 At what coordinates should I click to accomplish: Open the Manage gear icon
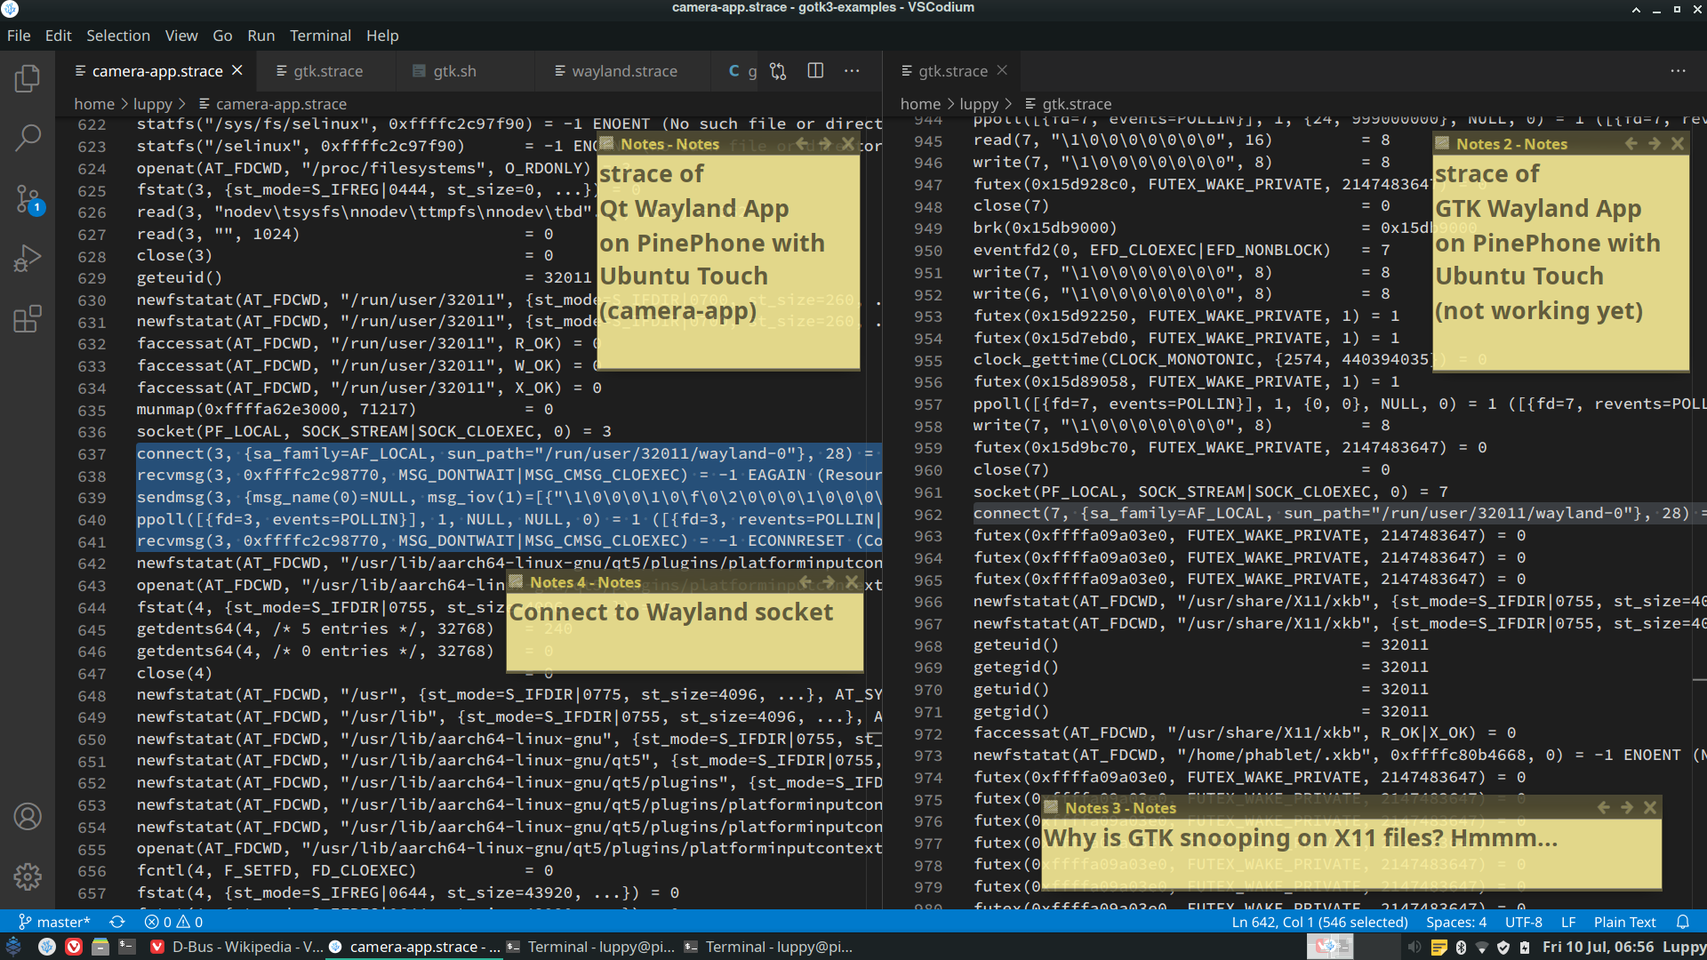click(x=27, y=877)
